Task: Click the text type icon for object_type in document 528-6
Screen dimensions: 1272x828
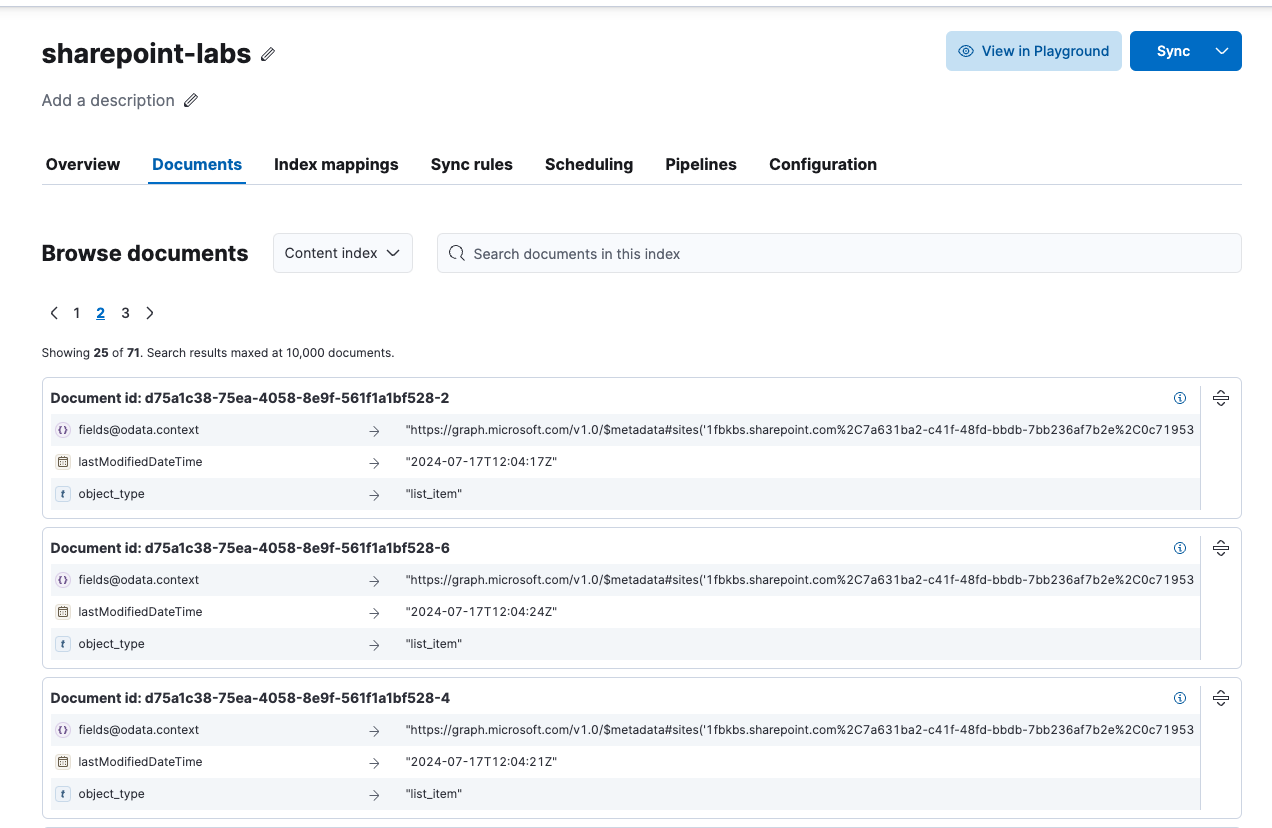Action: pyautogui.click(x=63, y=644)
